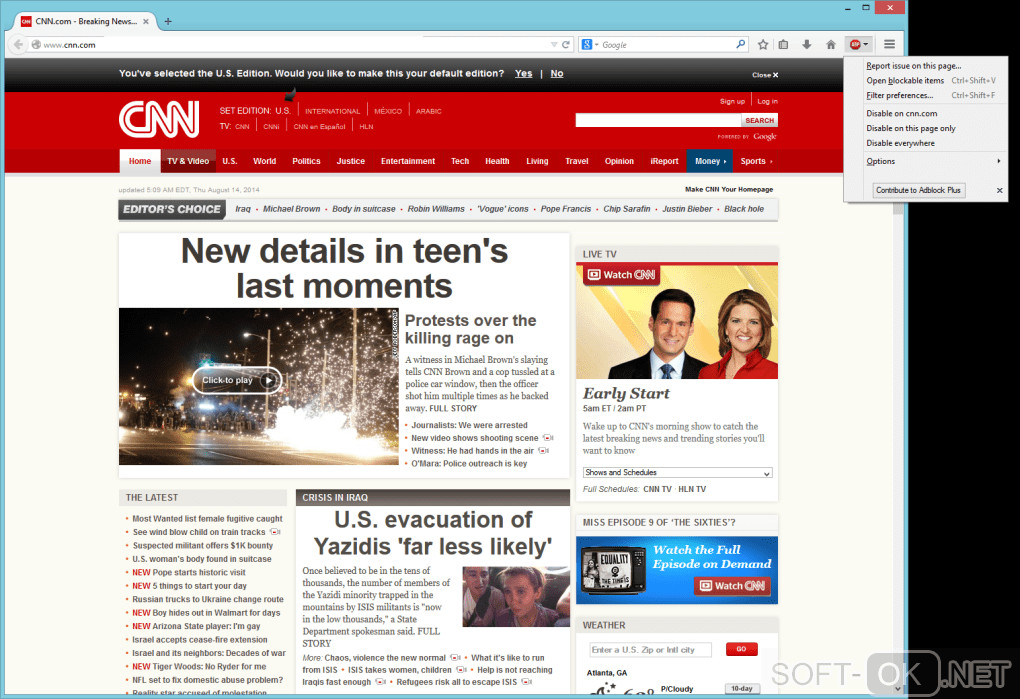
Task: Expand the Options submenu in Adblock menu
Action: (x=933, y=161)
